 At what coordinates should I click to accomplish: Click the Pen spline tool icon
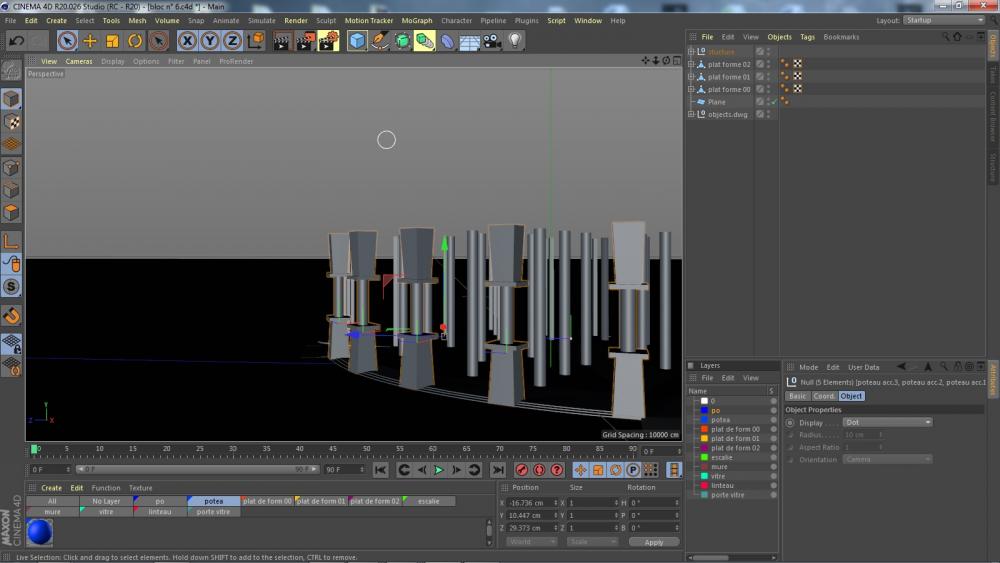click(x=380, y=41)
